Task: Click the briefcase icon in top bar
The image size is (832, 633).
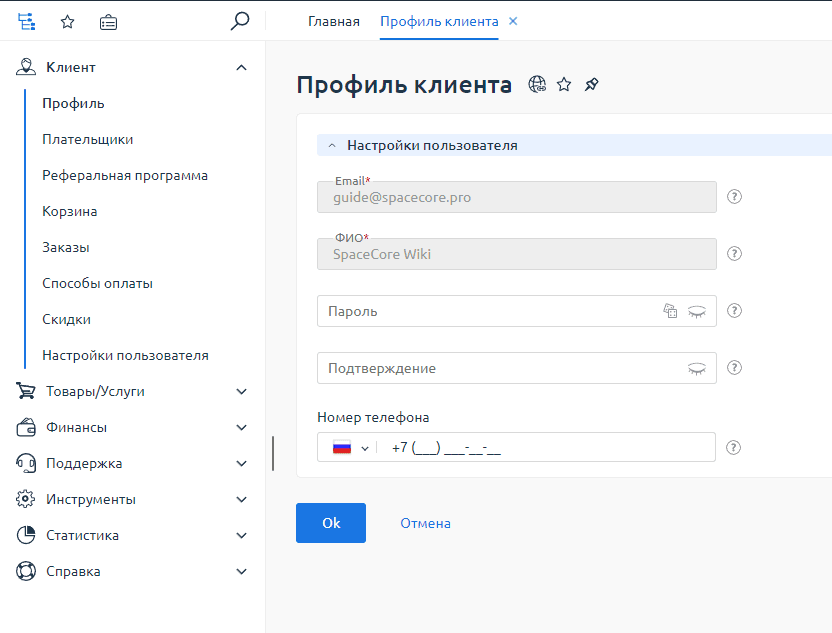Action: click(108, 21)
